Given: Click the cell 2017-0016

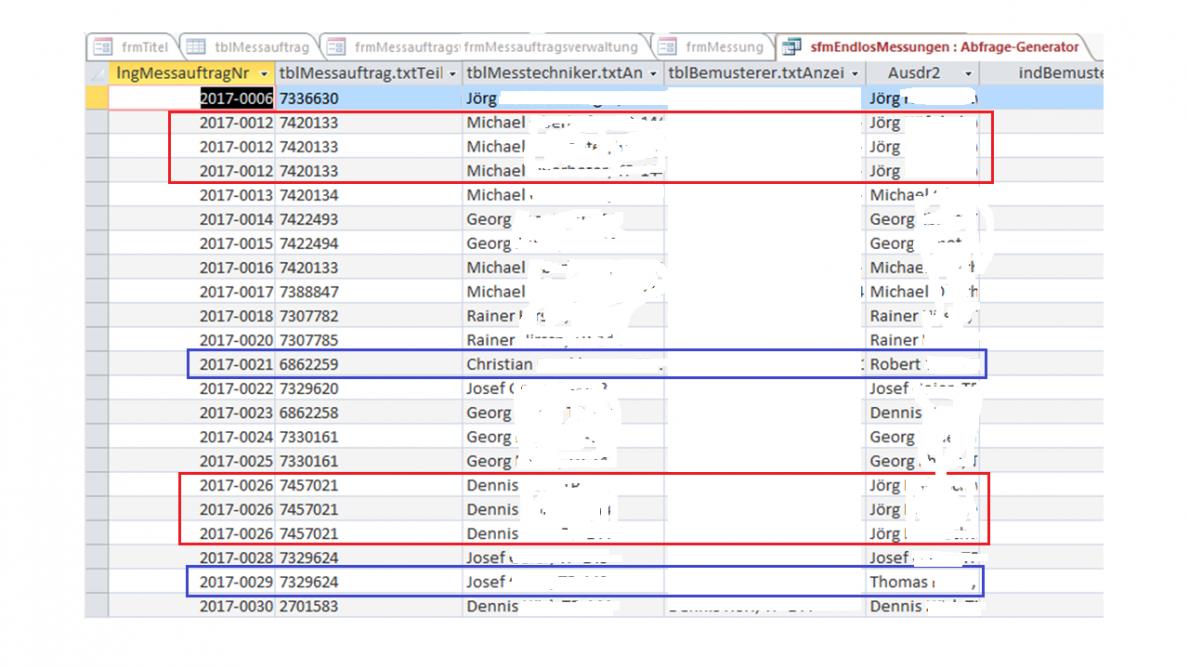Looking at the screenshot, I should coord(192,268).
